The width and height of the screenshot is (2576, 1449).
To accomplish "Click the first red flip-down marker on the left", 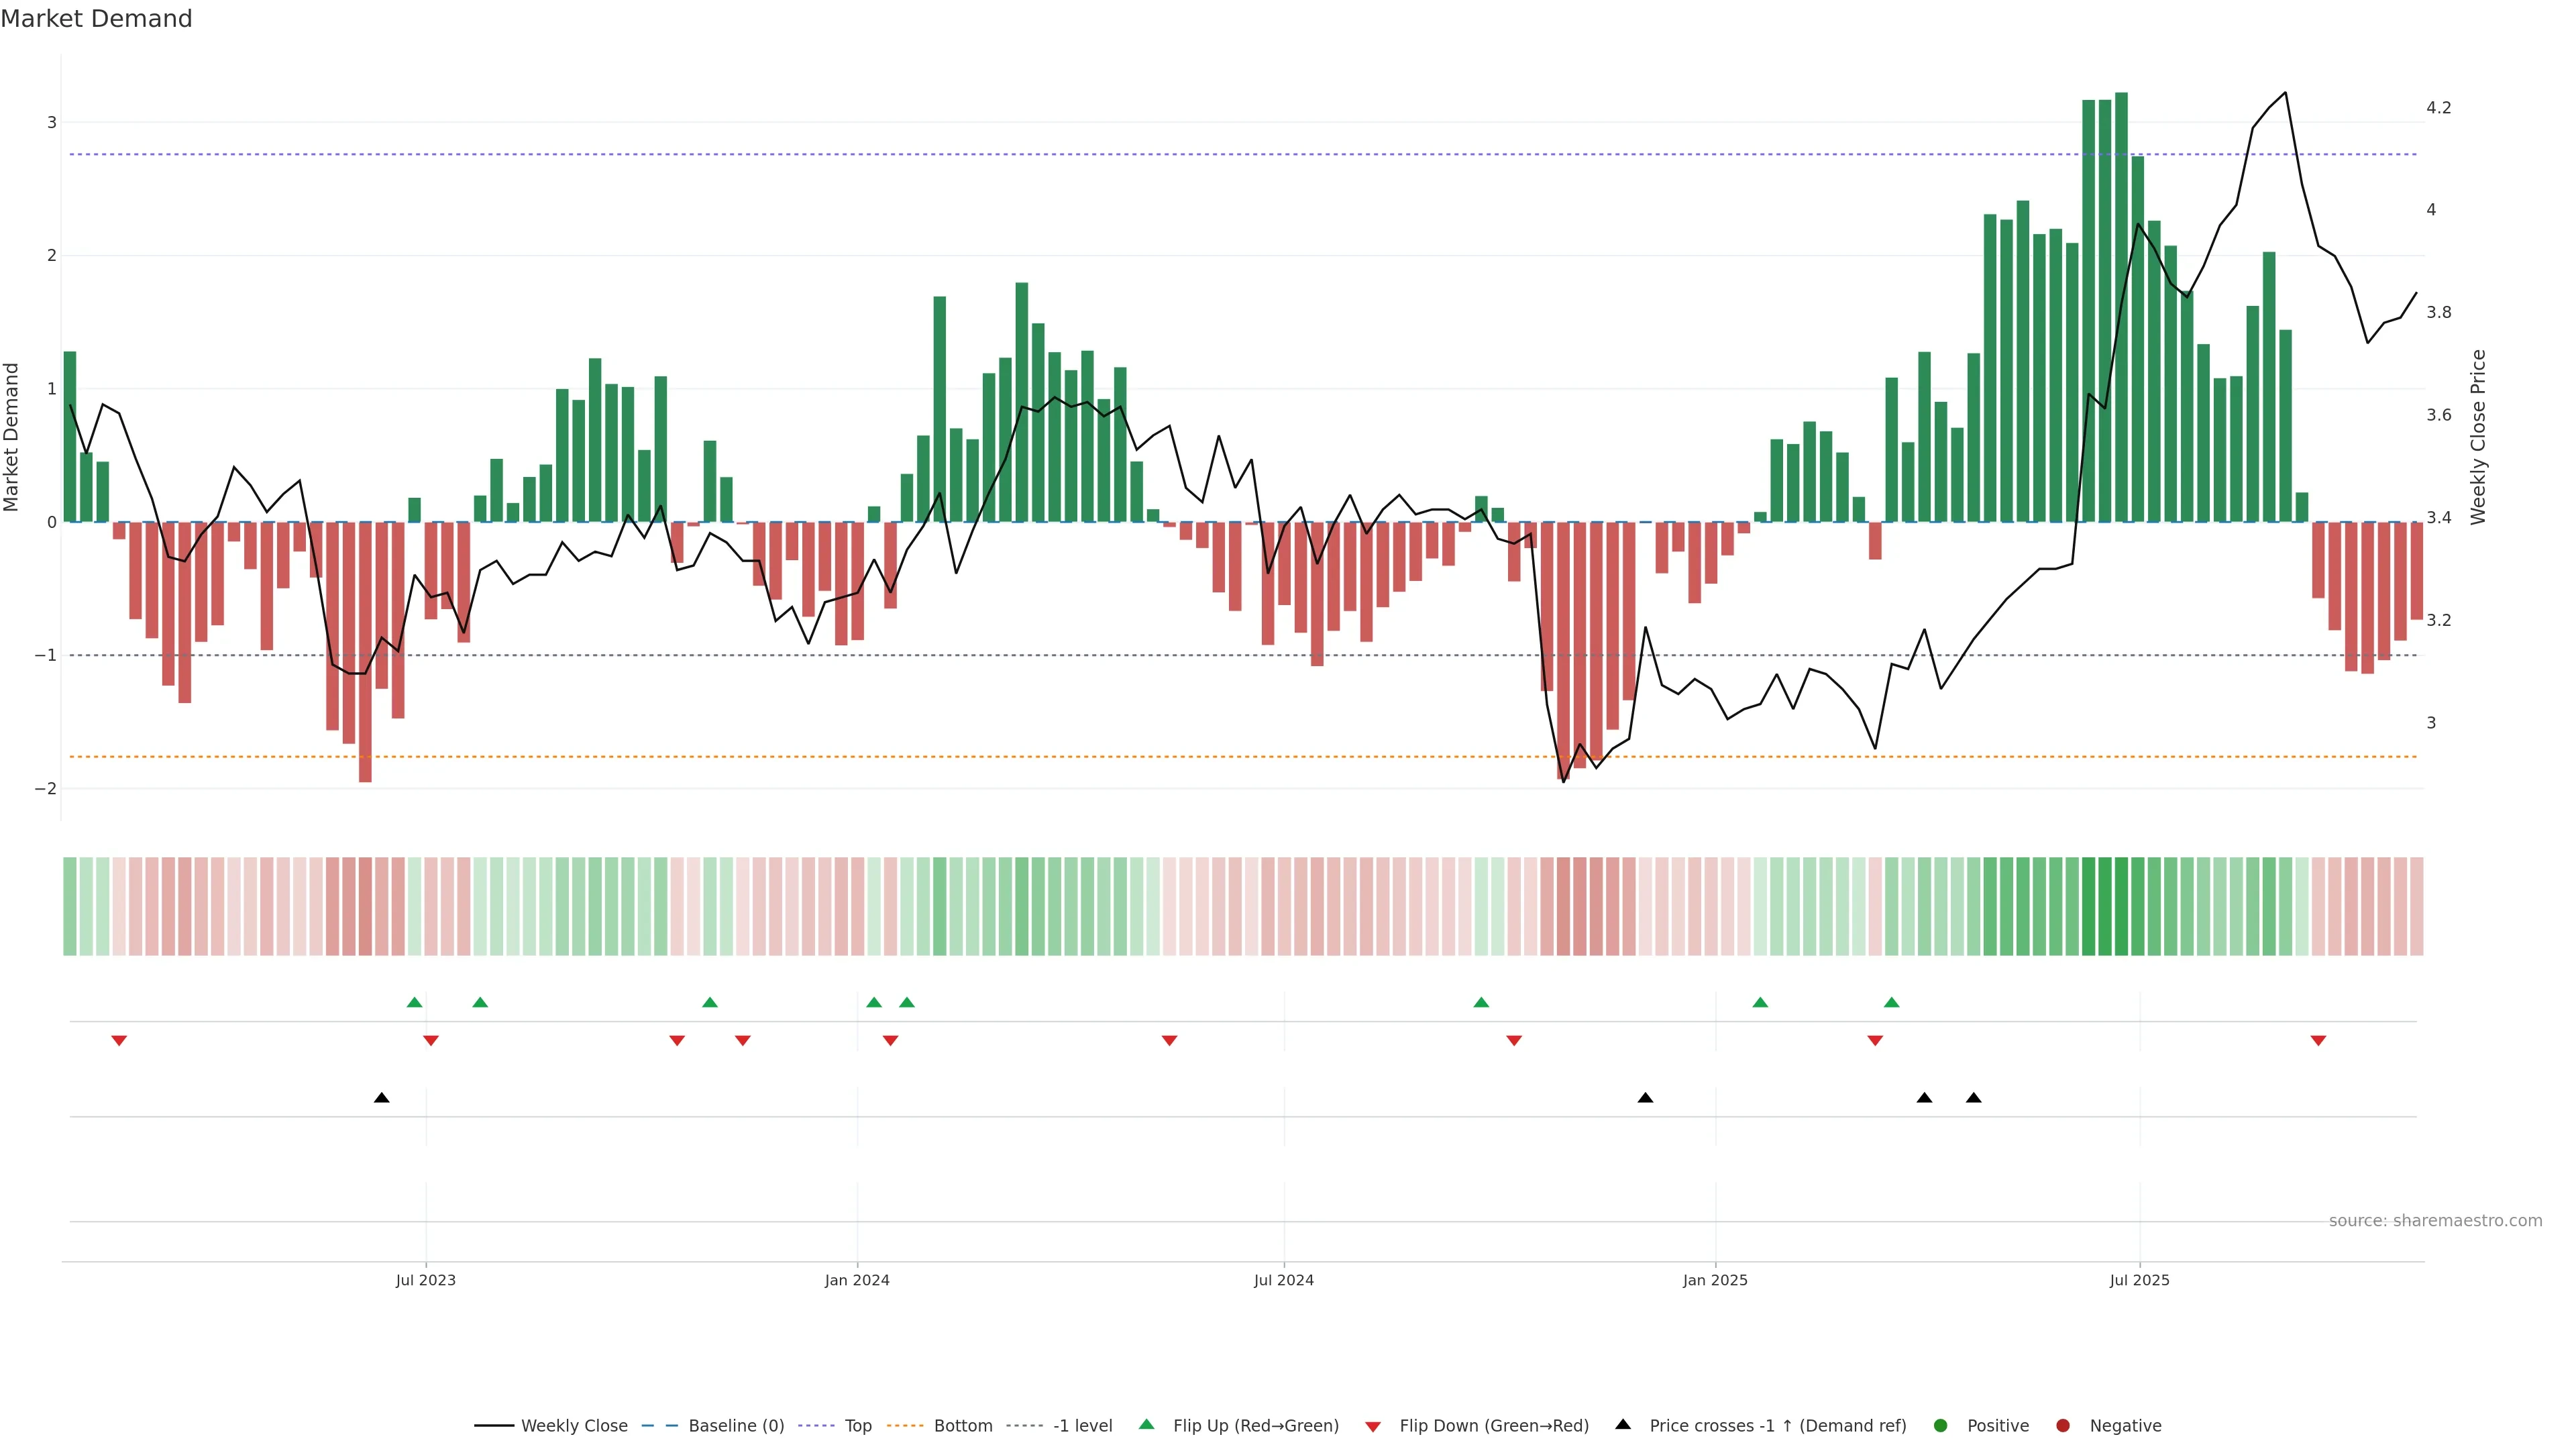I will point(119,1041).
